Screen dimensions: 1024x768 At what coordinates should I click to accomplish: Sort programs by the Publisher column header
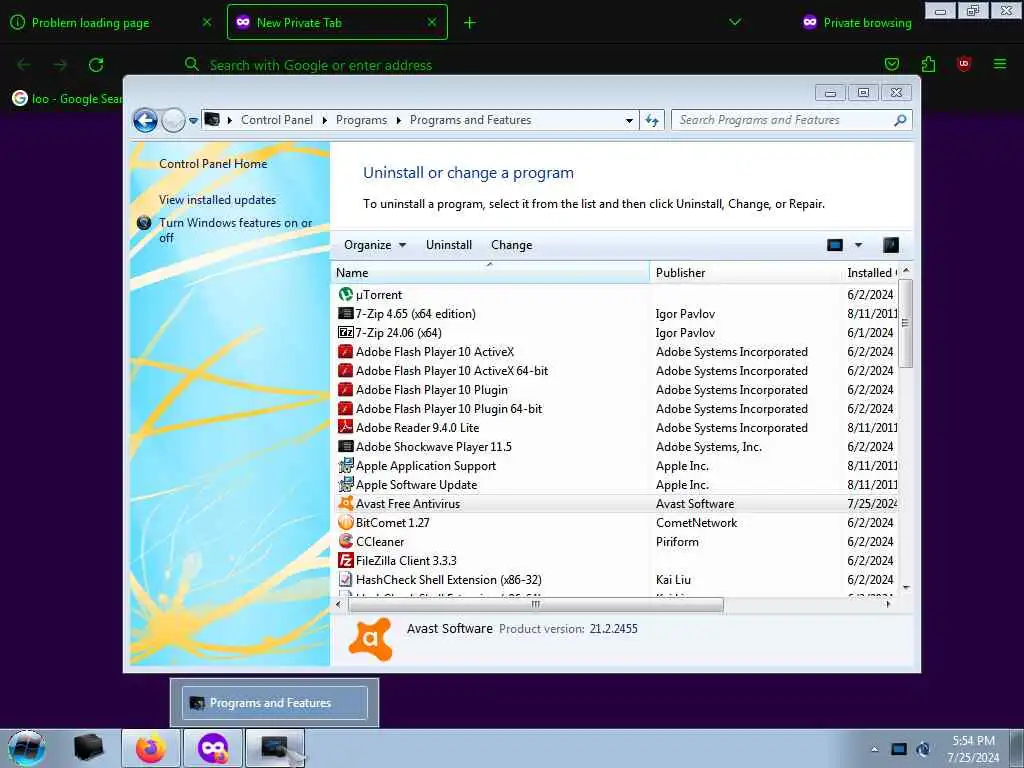coord(745,272)
